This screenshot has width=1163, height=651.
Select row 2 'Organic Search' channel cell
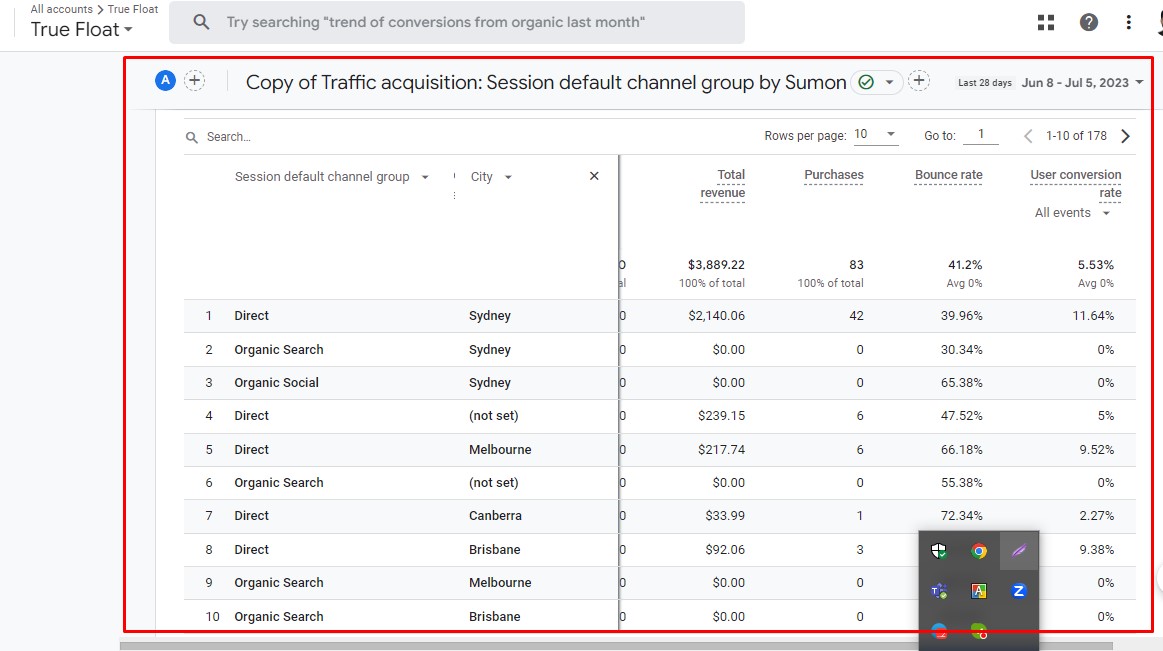pos(279,350)
